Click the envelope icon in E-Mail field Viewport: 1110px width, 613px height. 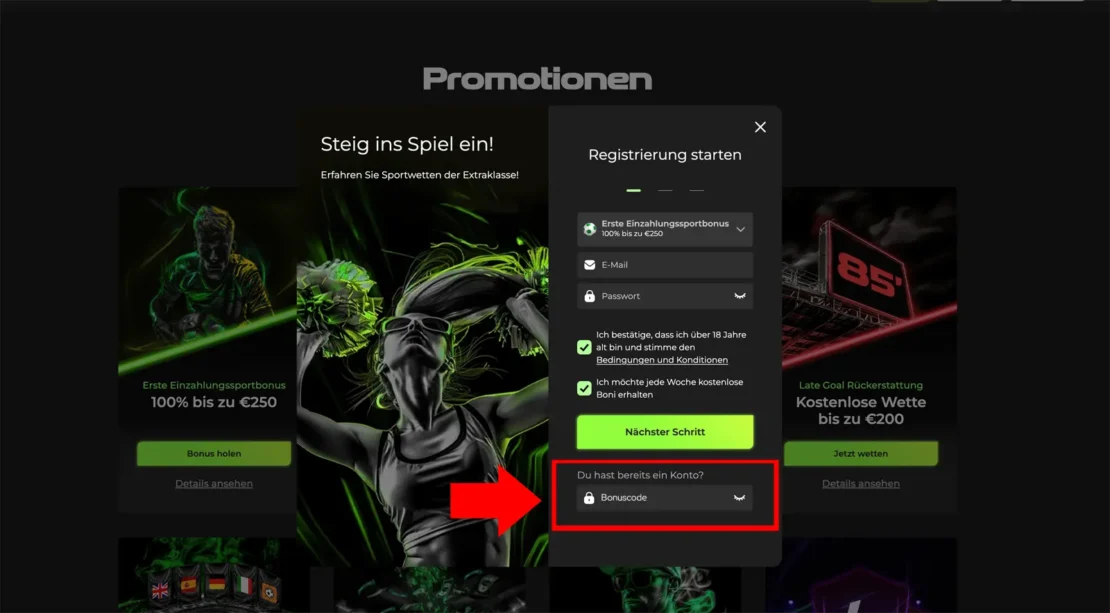(590, 265)
